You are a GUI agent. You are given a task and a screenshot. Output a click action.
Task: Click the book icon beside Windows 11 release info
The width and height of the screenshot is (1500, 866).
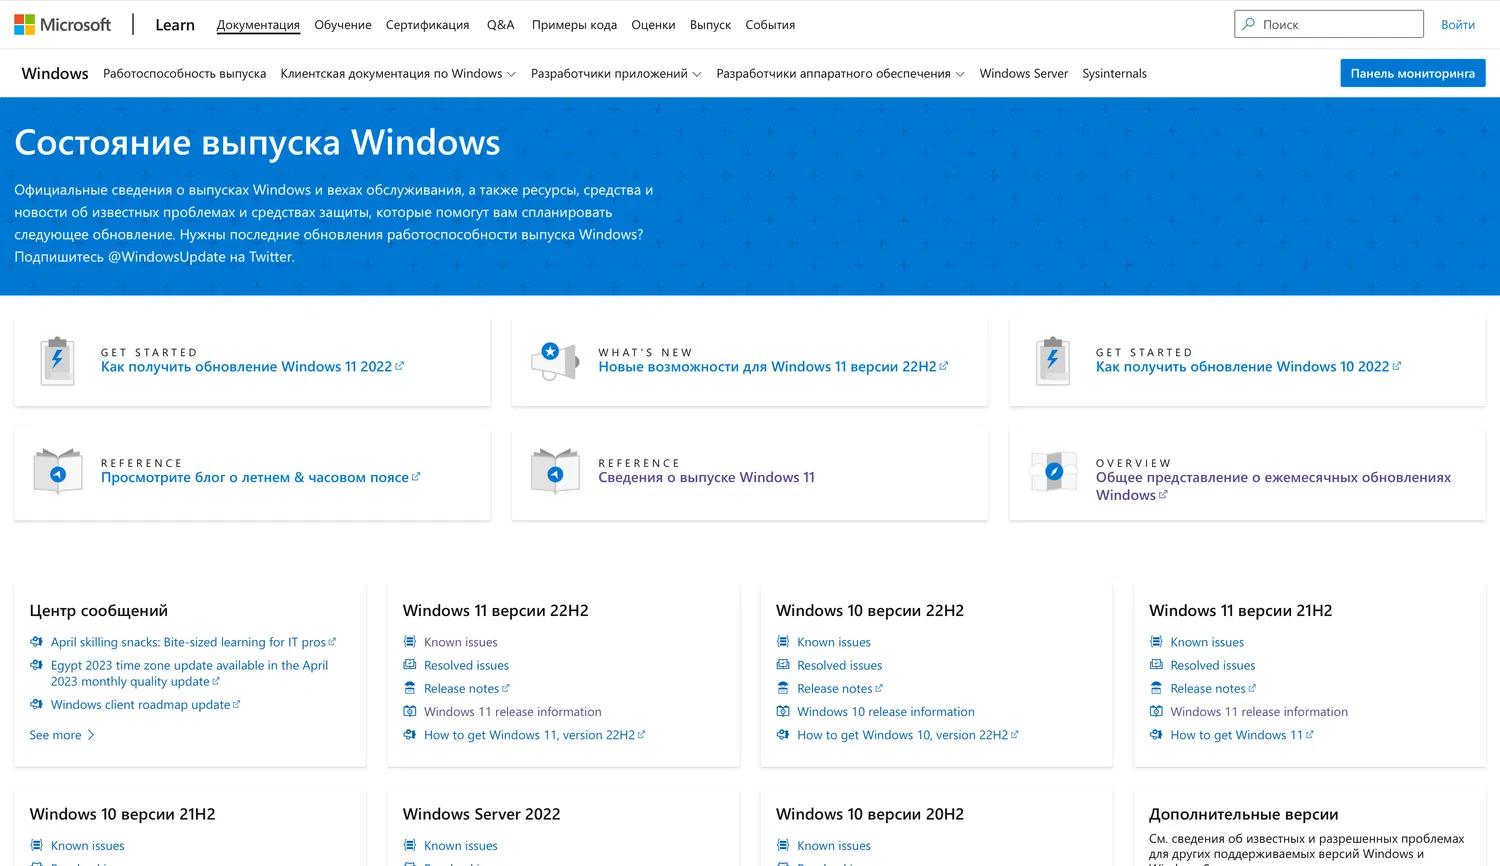555,472
